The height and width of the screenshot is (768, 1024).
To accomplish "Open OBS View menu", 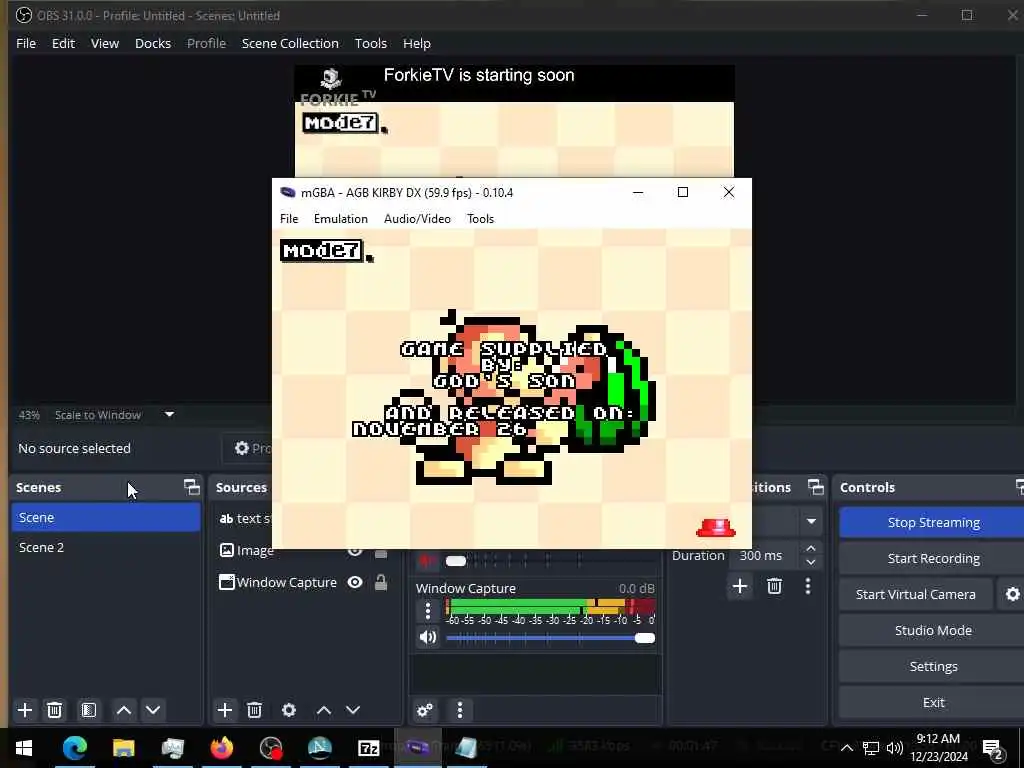I will click(104, 43).
